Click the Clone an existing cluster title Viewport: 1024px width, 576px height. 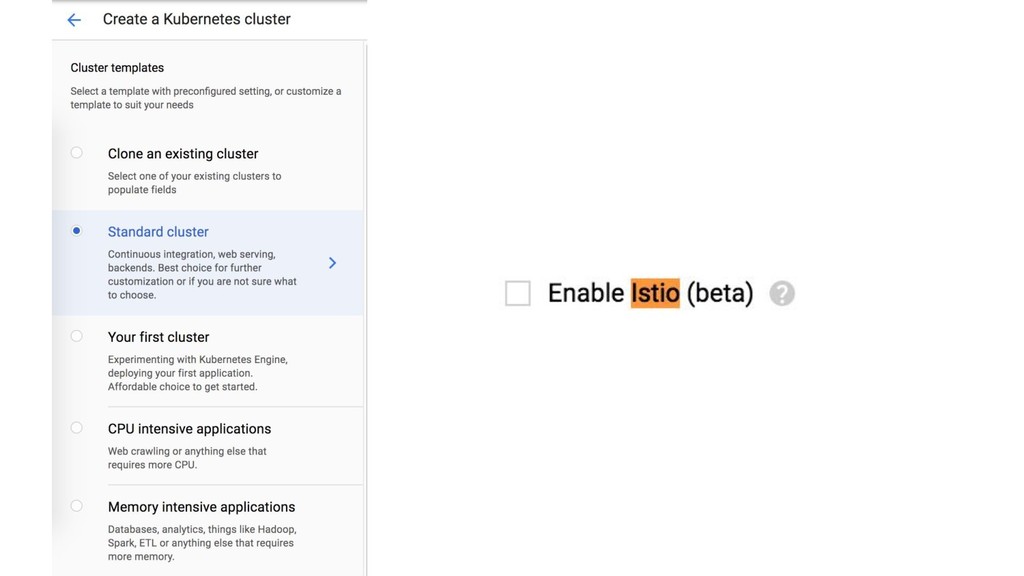[183, 154]
